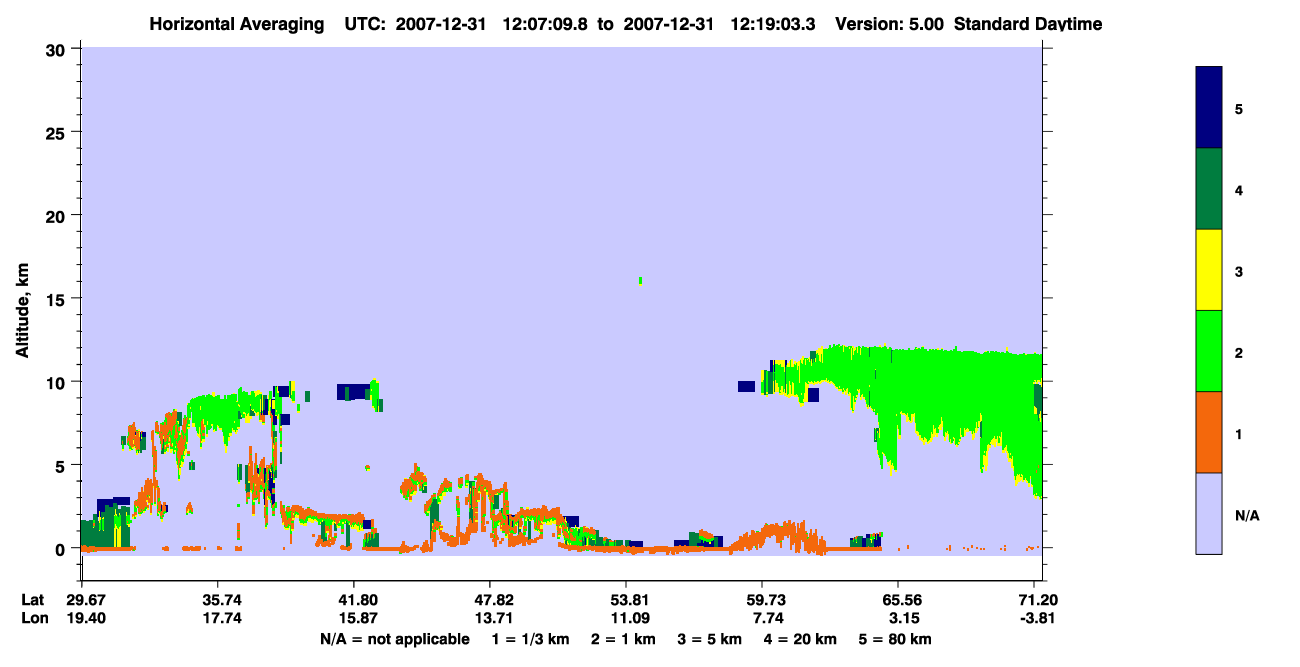
Task: Click the y-axis tick label 0
Action: point(63,549)
